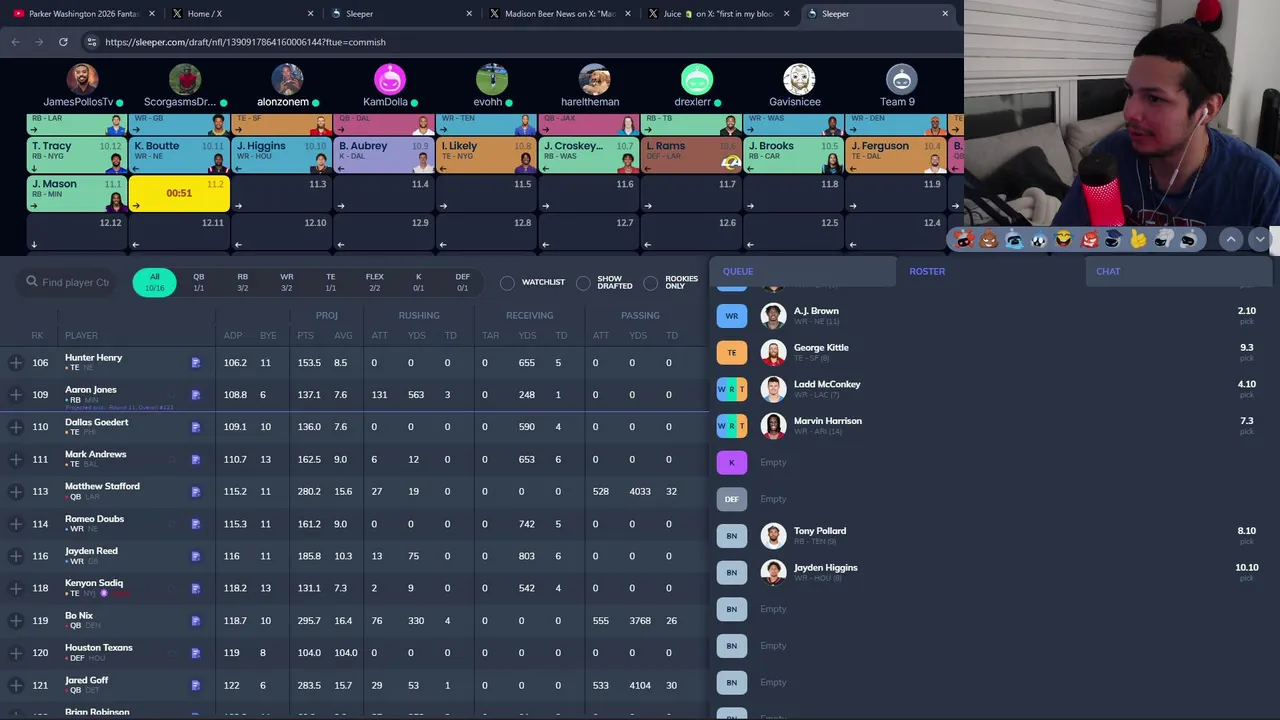Send the thumbs up reaction
The height and width of the screenshot is (720, 1280).
tap(1138, 239)
